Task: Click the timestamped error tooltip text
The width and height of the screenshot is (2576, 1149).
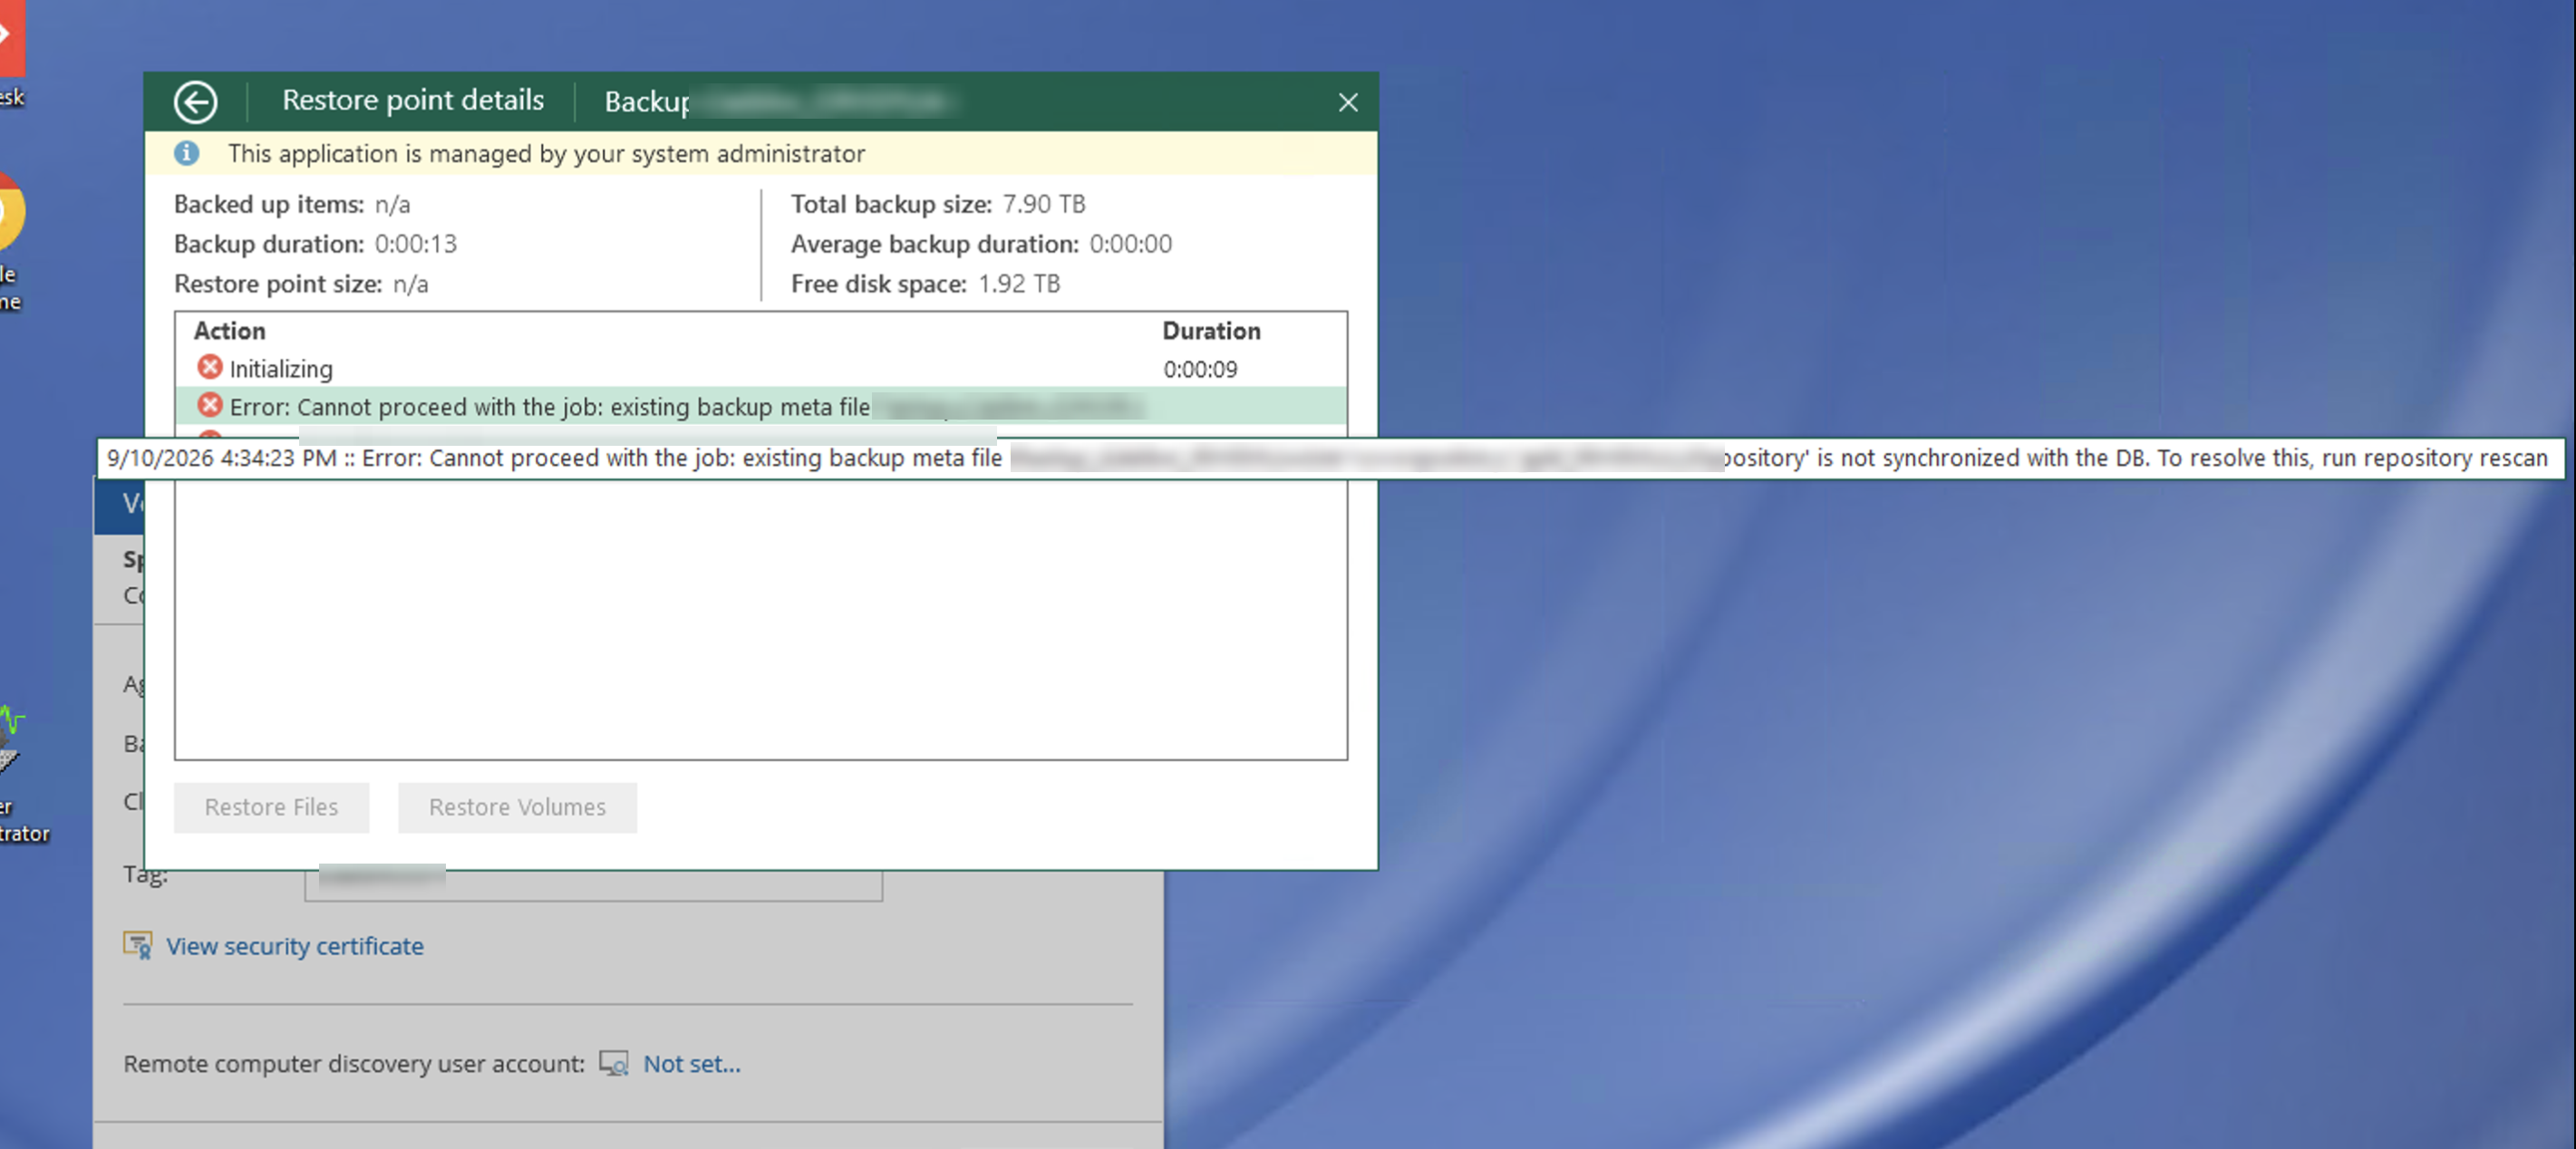Action: tap(1330, 458)
